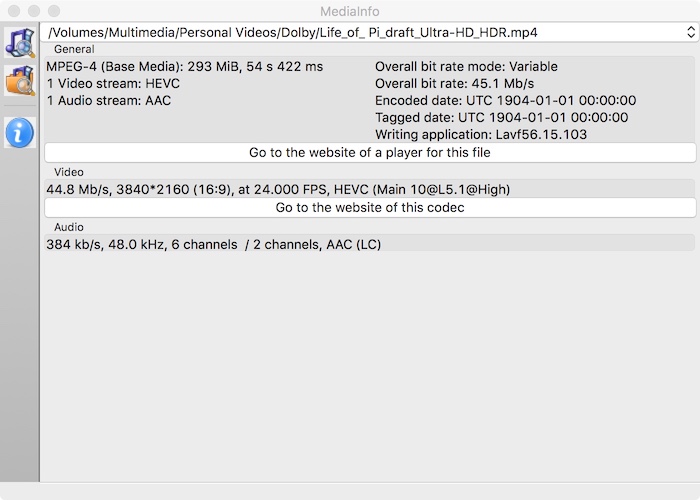Expand the file path dropdown arrows
Screen dimensions: 700x500
(x=690, y=32)
